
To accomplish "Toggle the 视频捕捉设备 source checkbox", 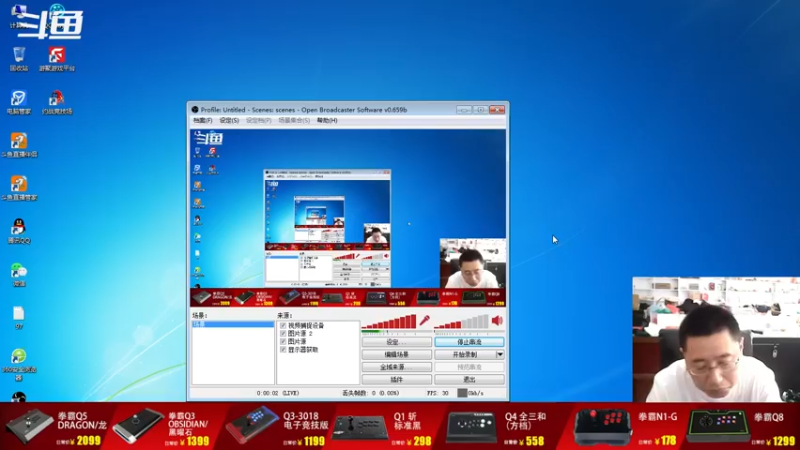I will tap(283, 326).
